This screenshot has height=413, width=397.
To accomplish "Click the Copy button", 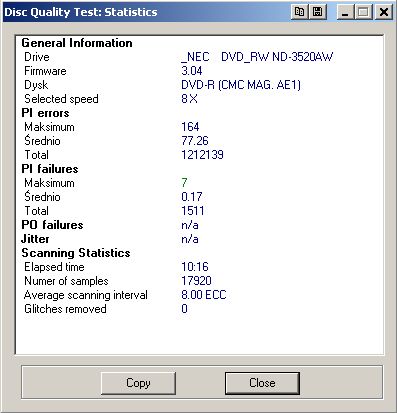I will (x=138, y=383).
